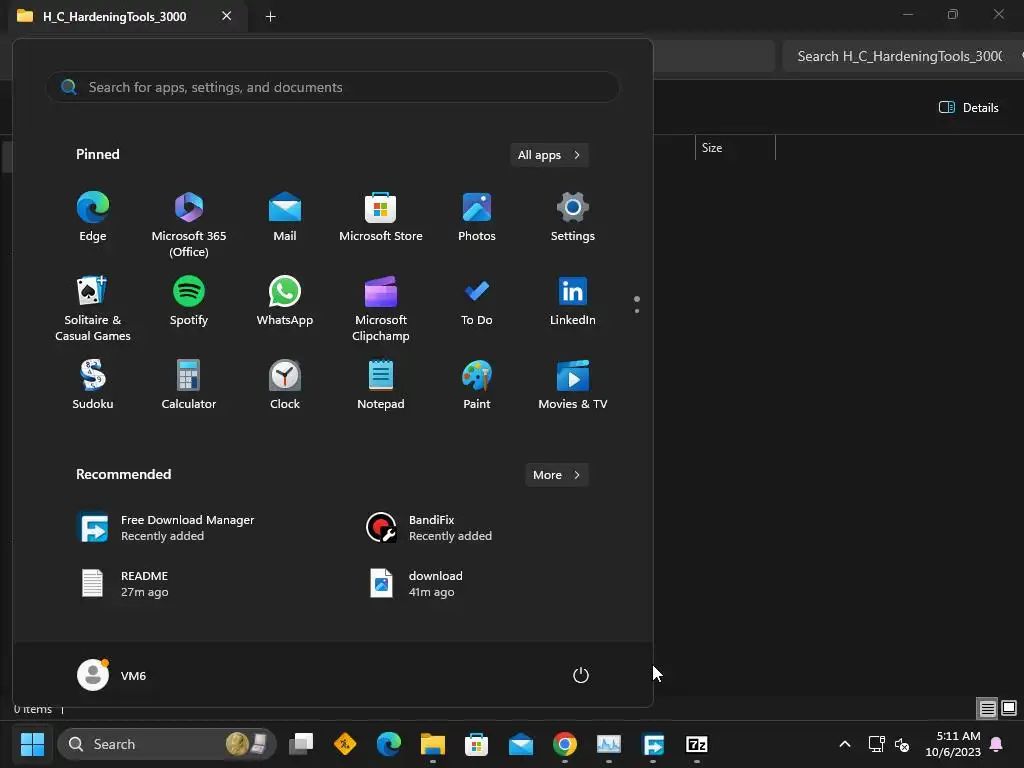Switch Explorer to large thumbnails view
This screenshot has width=1024, height=768.
pos(1009,708)
